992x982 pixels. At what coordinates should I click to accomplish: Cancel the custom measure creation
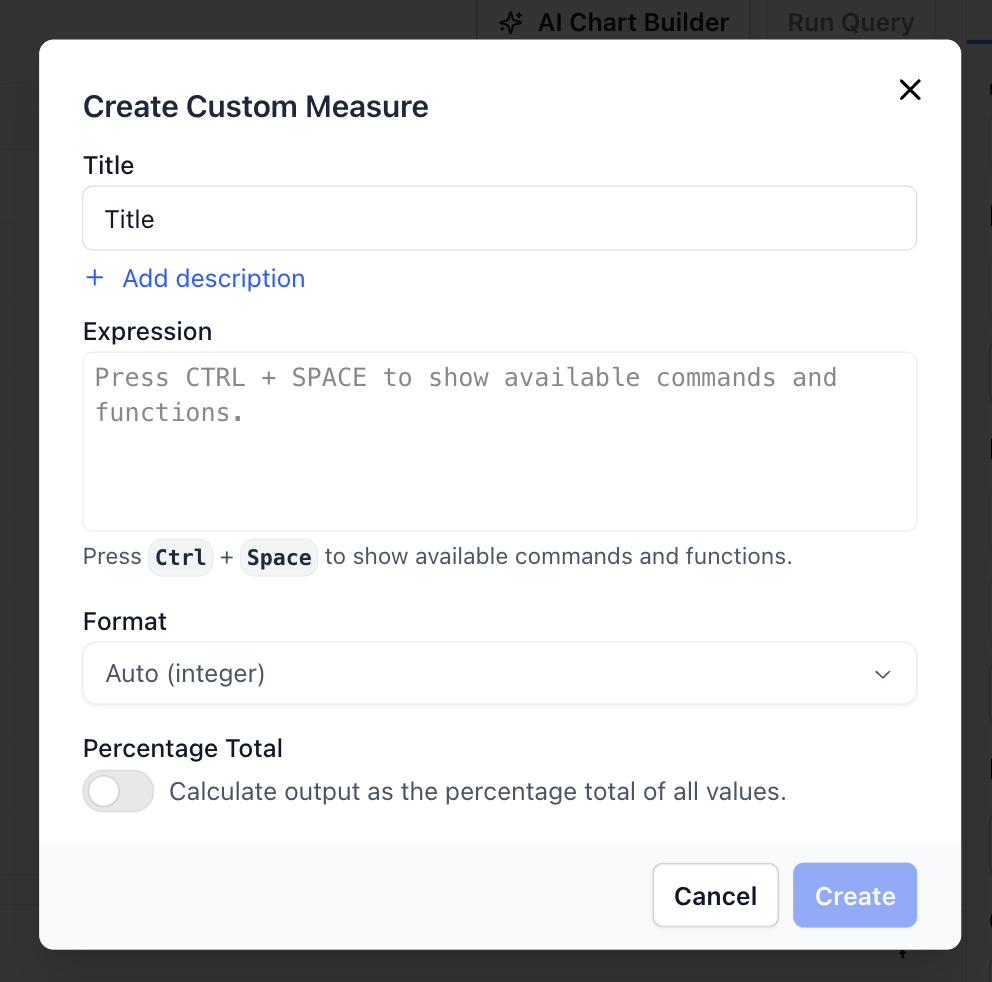point(715,896)
